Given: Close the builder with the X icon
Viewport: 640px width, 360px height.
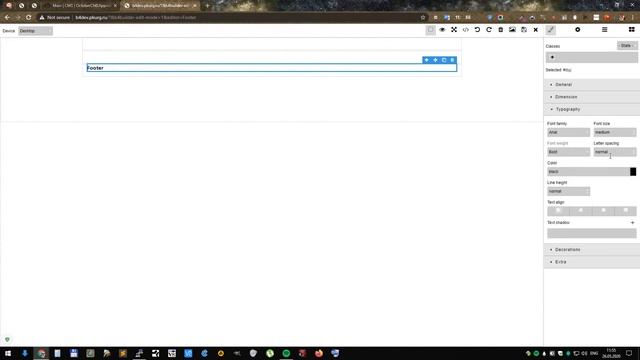Looking at the screenshot, I should [536, 30].
